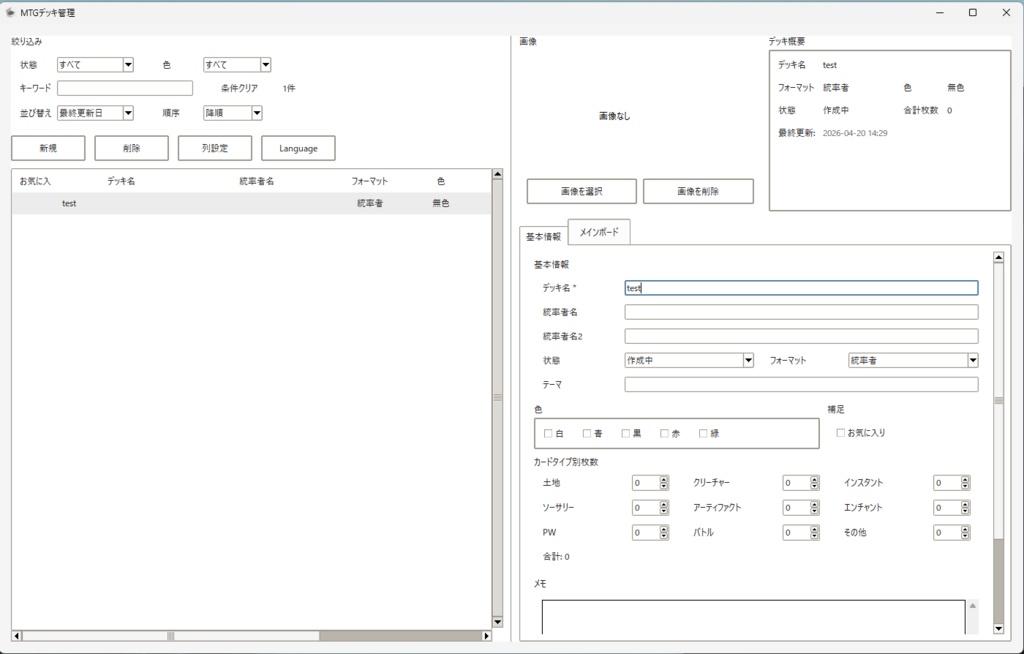This screenshot has width=1024, height=654.
Task: Minimize the MTGデッキ管理 window
Action: coord(940,12)
